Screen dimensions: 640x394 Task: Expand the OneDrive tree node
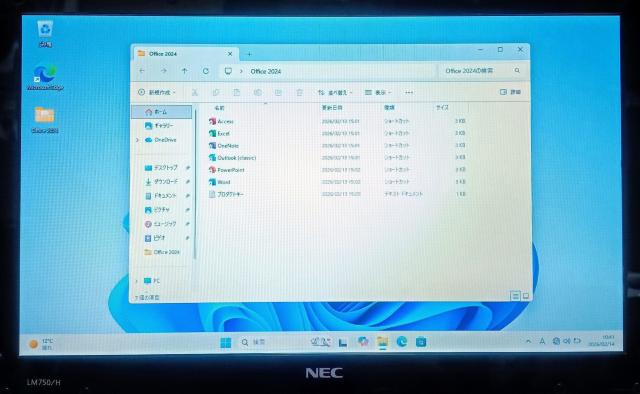pos(137,140)
